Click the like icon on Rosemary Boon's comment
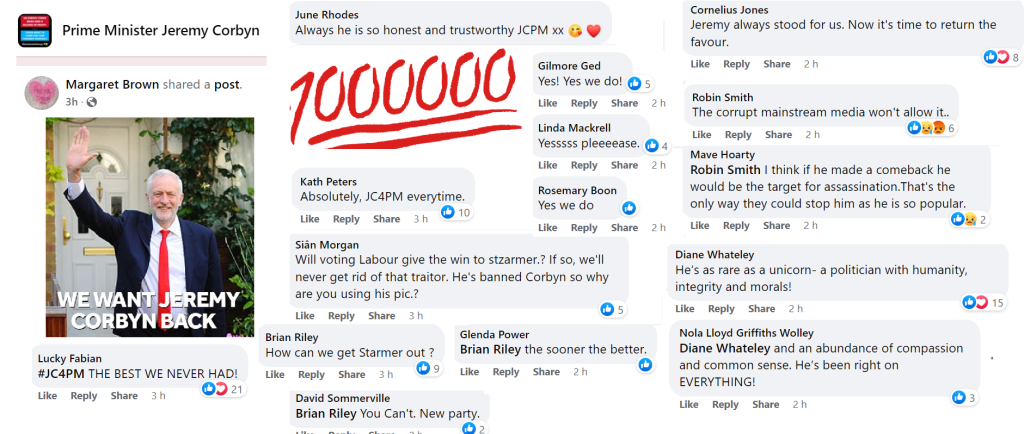Screen dimensions: 1024x434 coord(629,208)
